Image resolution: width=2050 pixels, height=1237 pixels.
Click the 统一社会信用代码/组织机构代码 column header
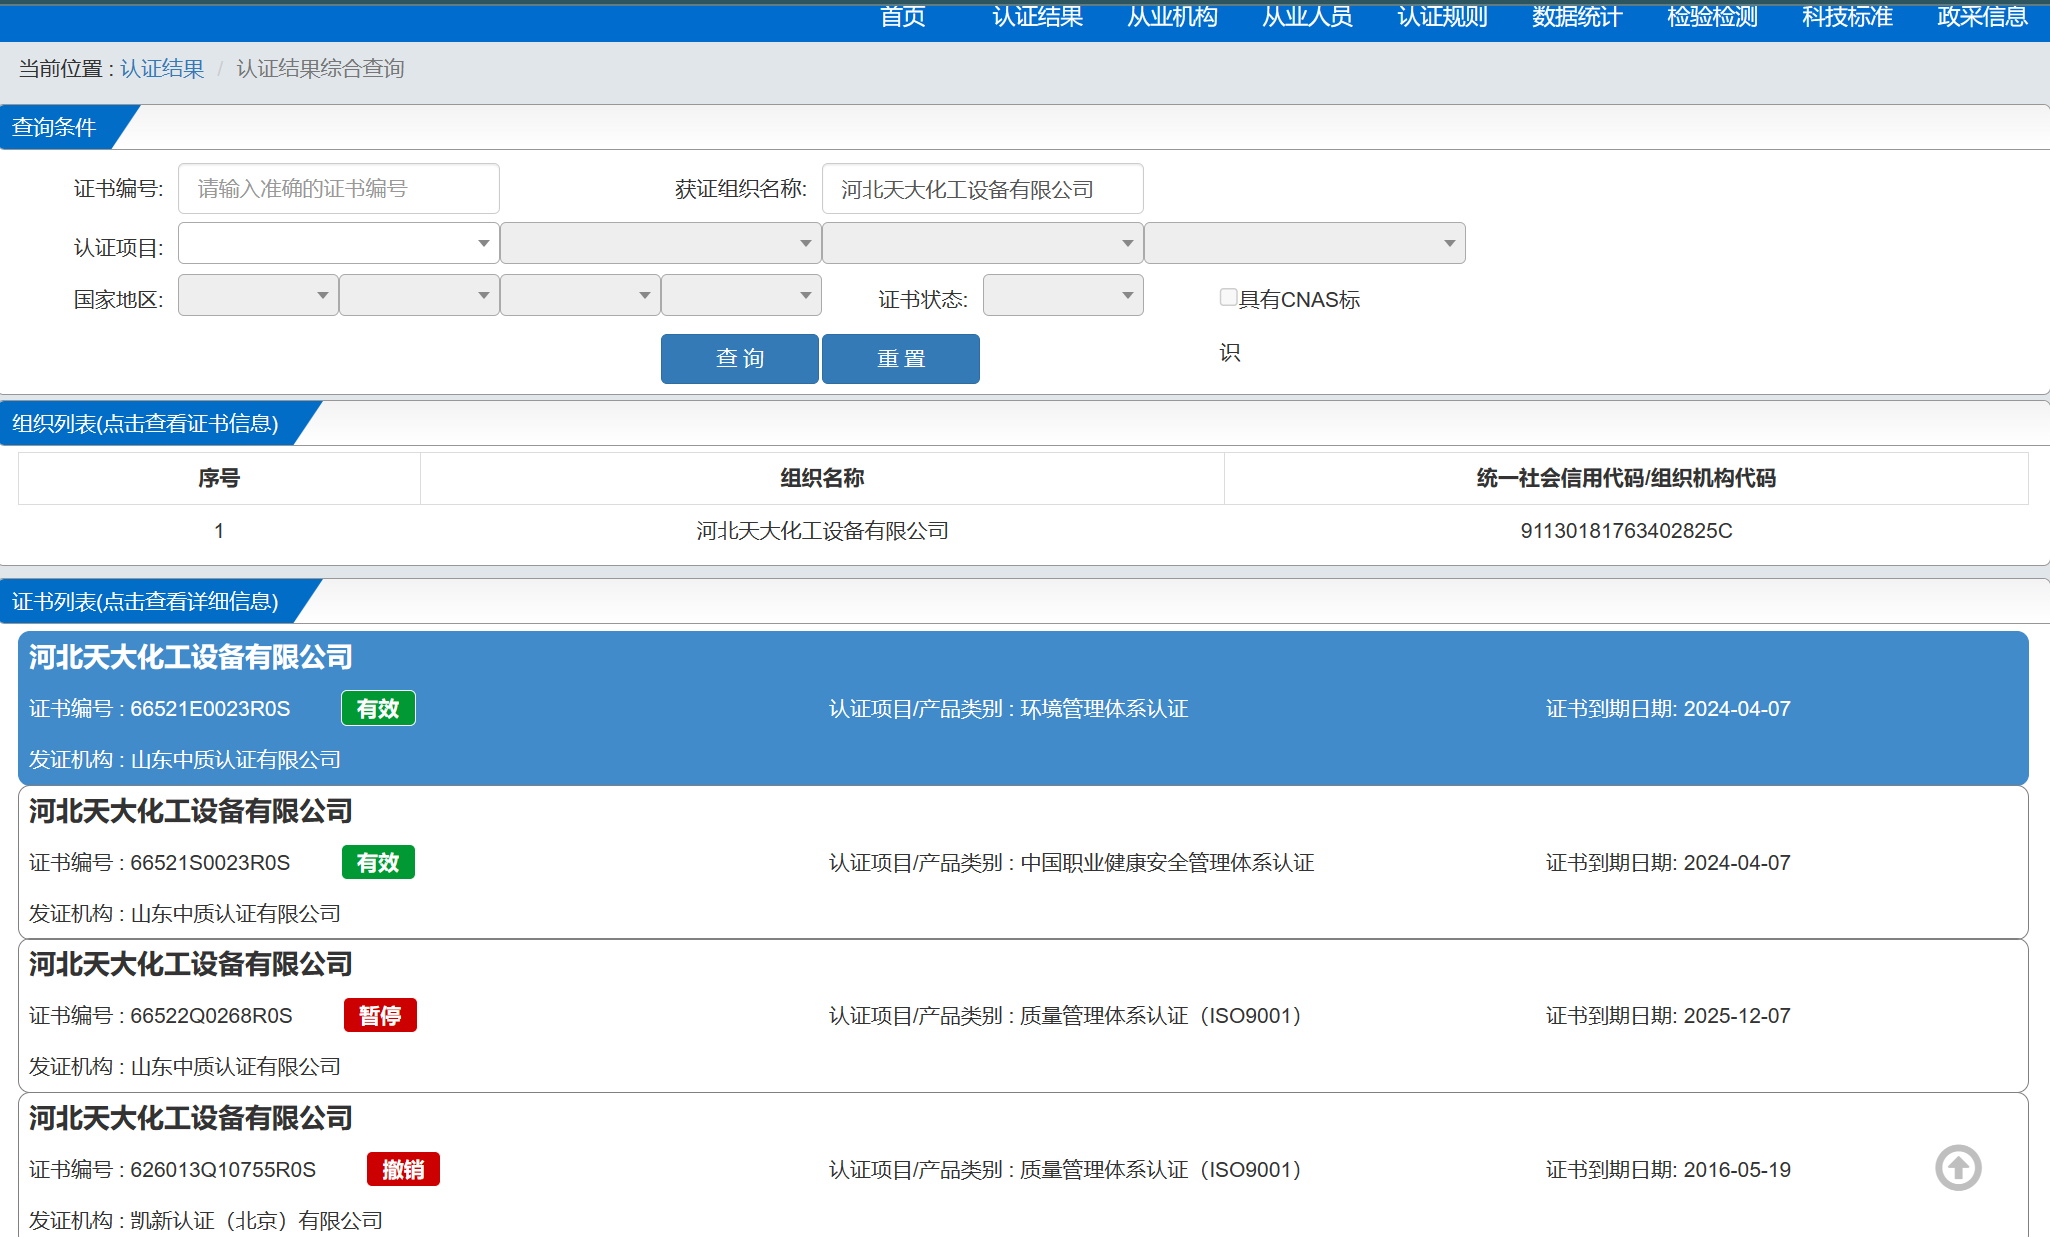point(1626,478)
